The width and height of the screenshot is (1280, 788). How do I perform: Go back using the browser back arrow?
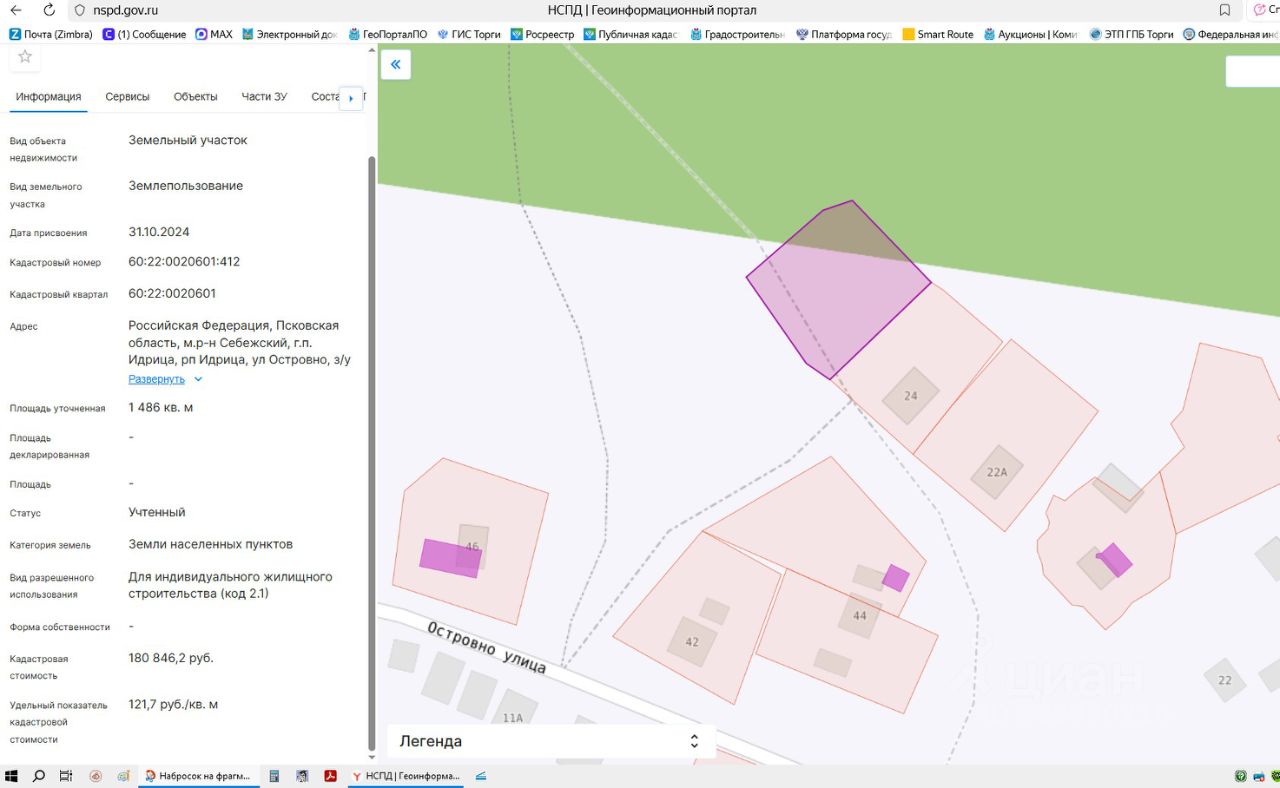[16, 10]
